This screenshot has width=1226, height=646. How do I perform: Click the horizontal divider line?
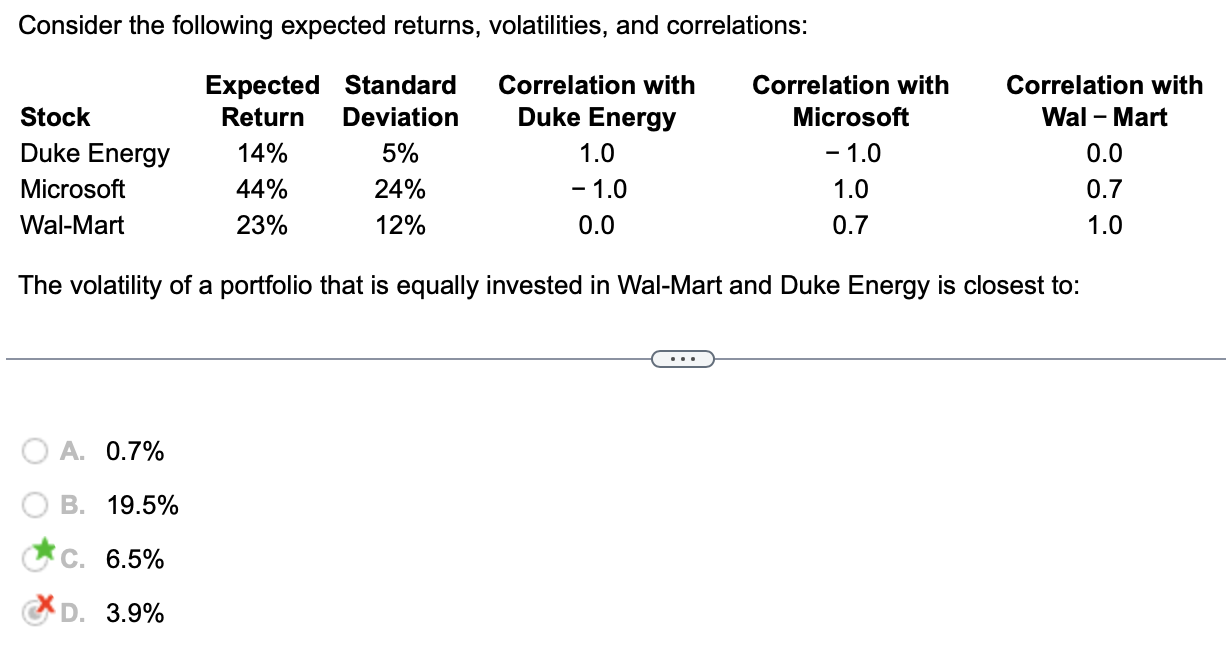click(300, 357)
